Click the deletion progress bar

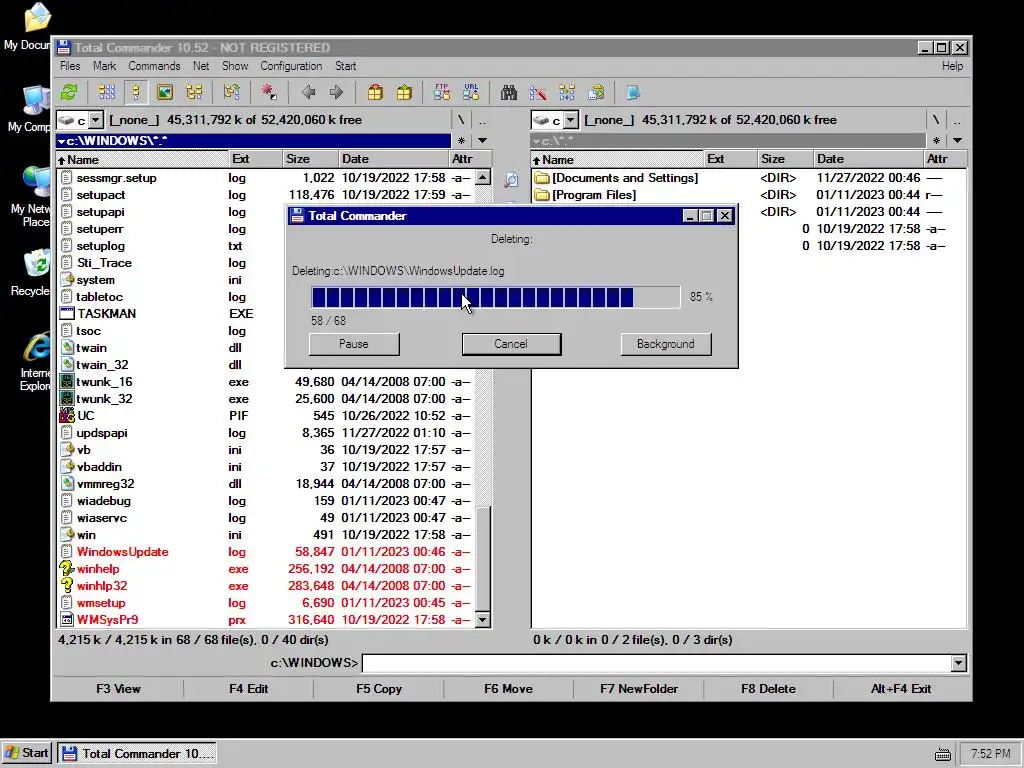click(495, 297)
